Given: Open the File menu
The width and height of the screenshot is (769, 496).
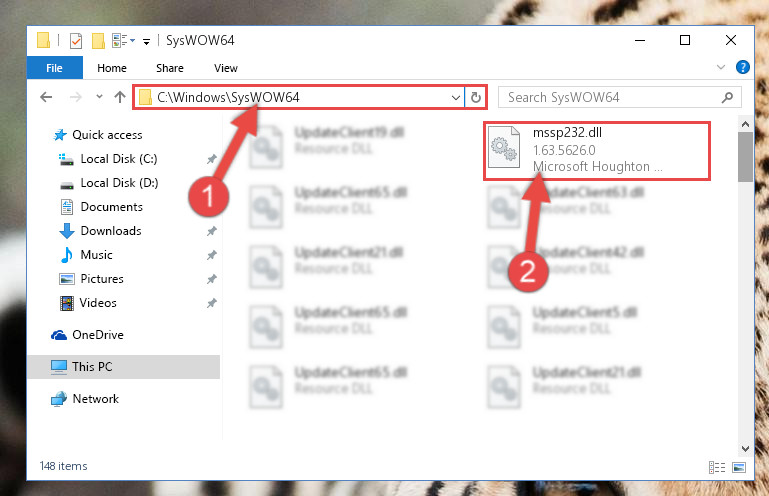Looking at the screenshot, I should [54, 68].
